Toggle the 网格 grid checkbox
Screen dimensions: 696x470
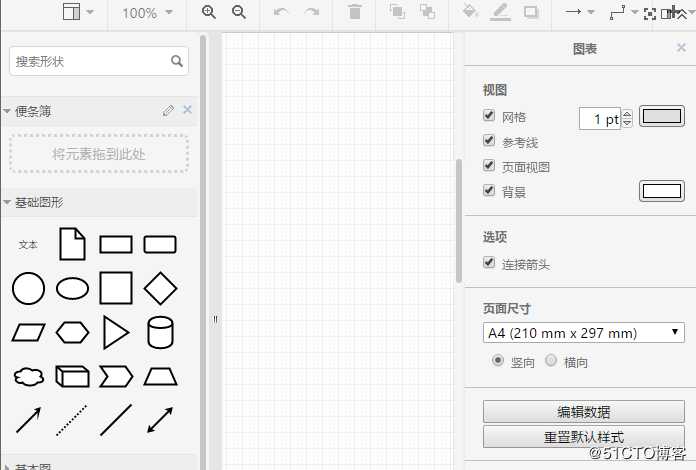(489, 115)
